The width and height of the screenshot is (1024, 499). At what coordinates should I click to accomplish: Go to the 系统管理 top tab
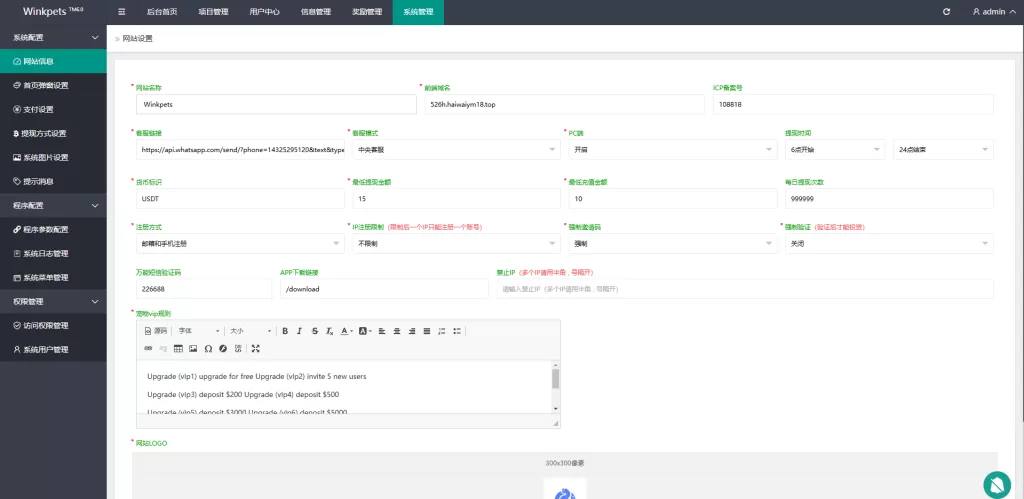click(x=418, y=12)
